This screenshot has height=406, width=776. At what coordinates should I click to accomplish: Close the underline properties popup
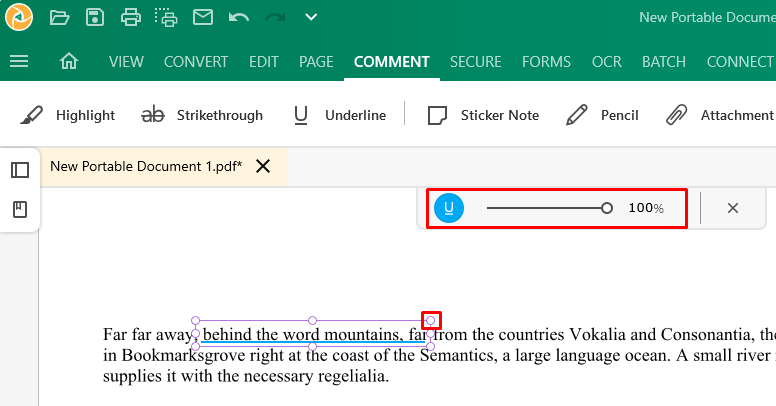[x=733, y=208]
